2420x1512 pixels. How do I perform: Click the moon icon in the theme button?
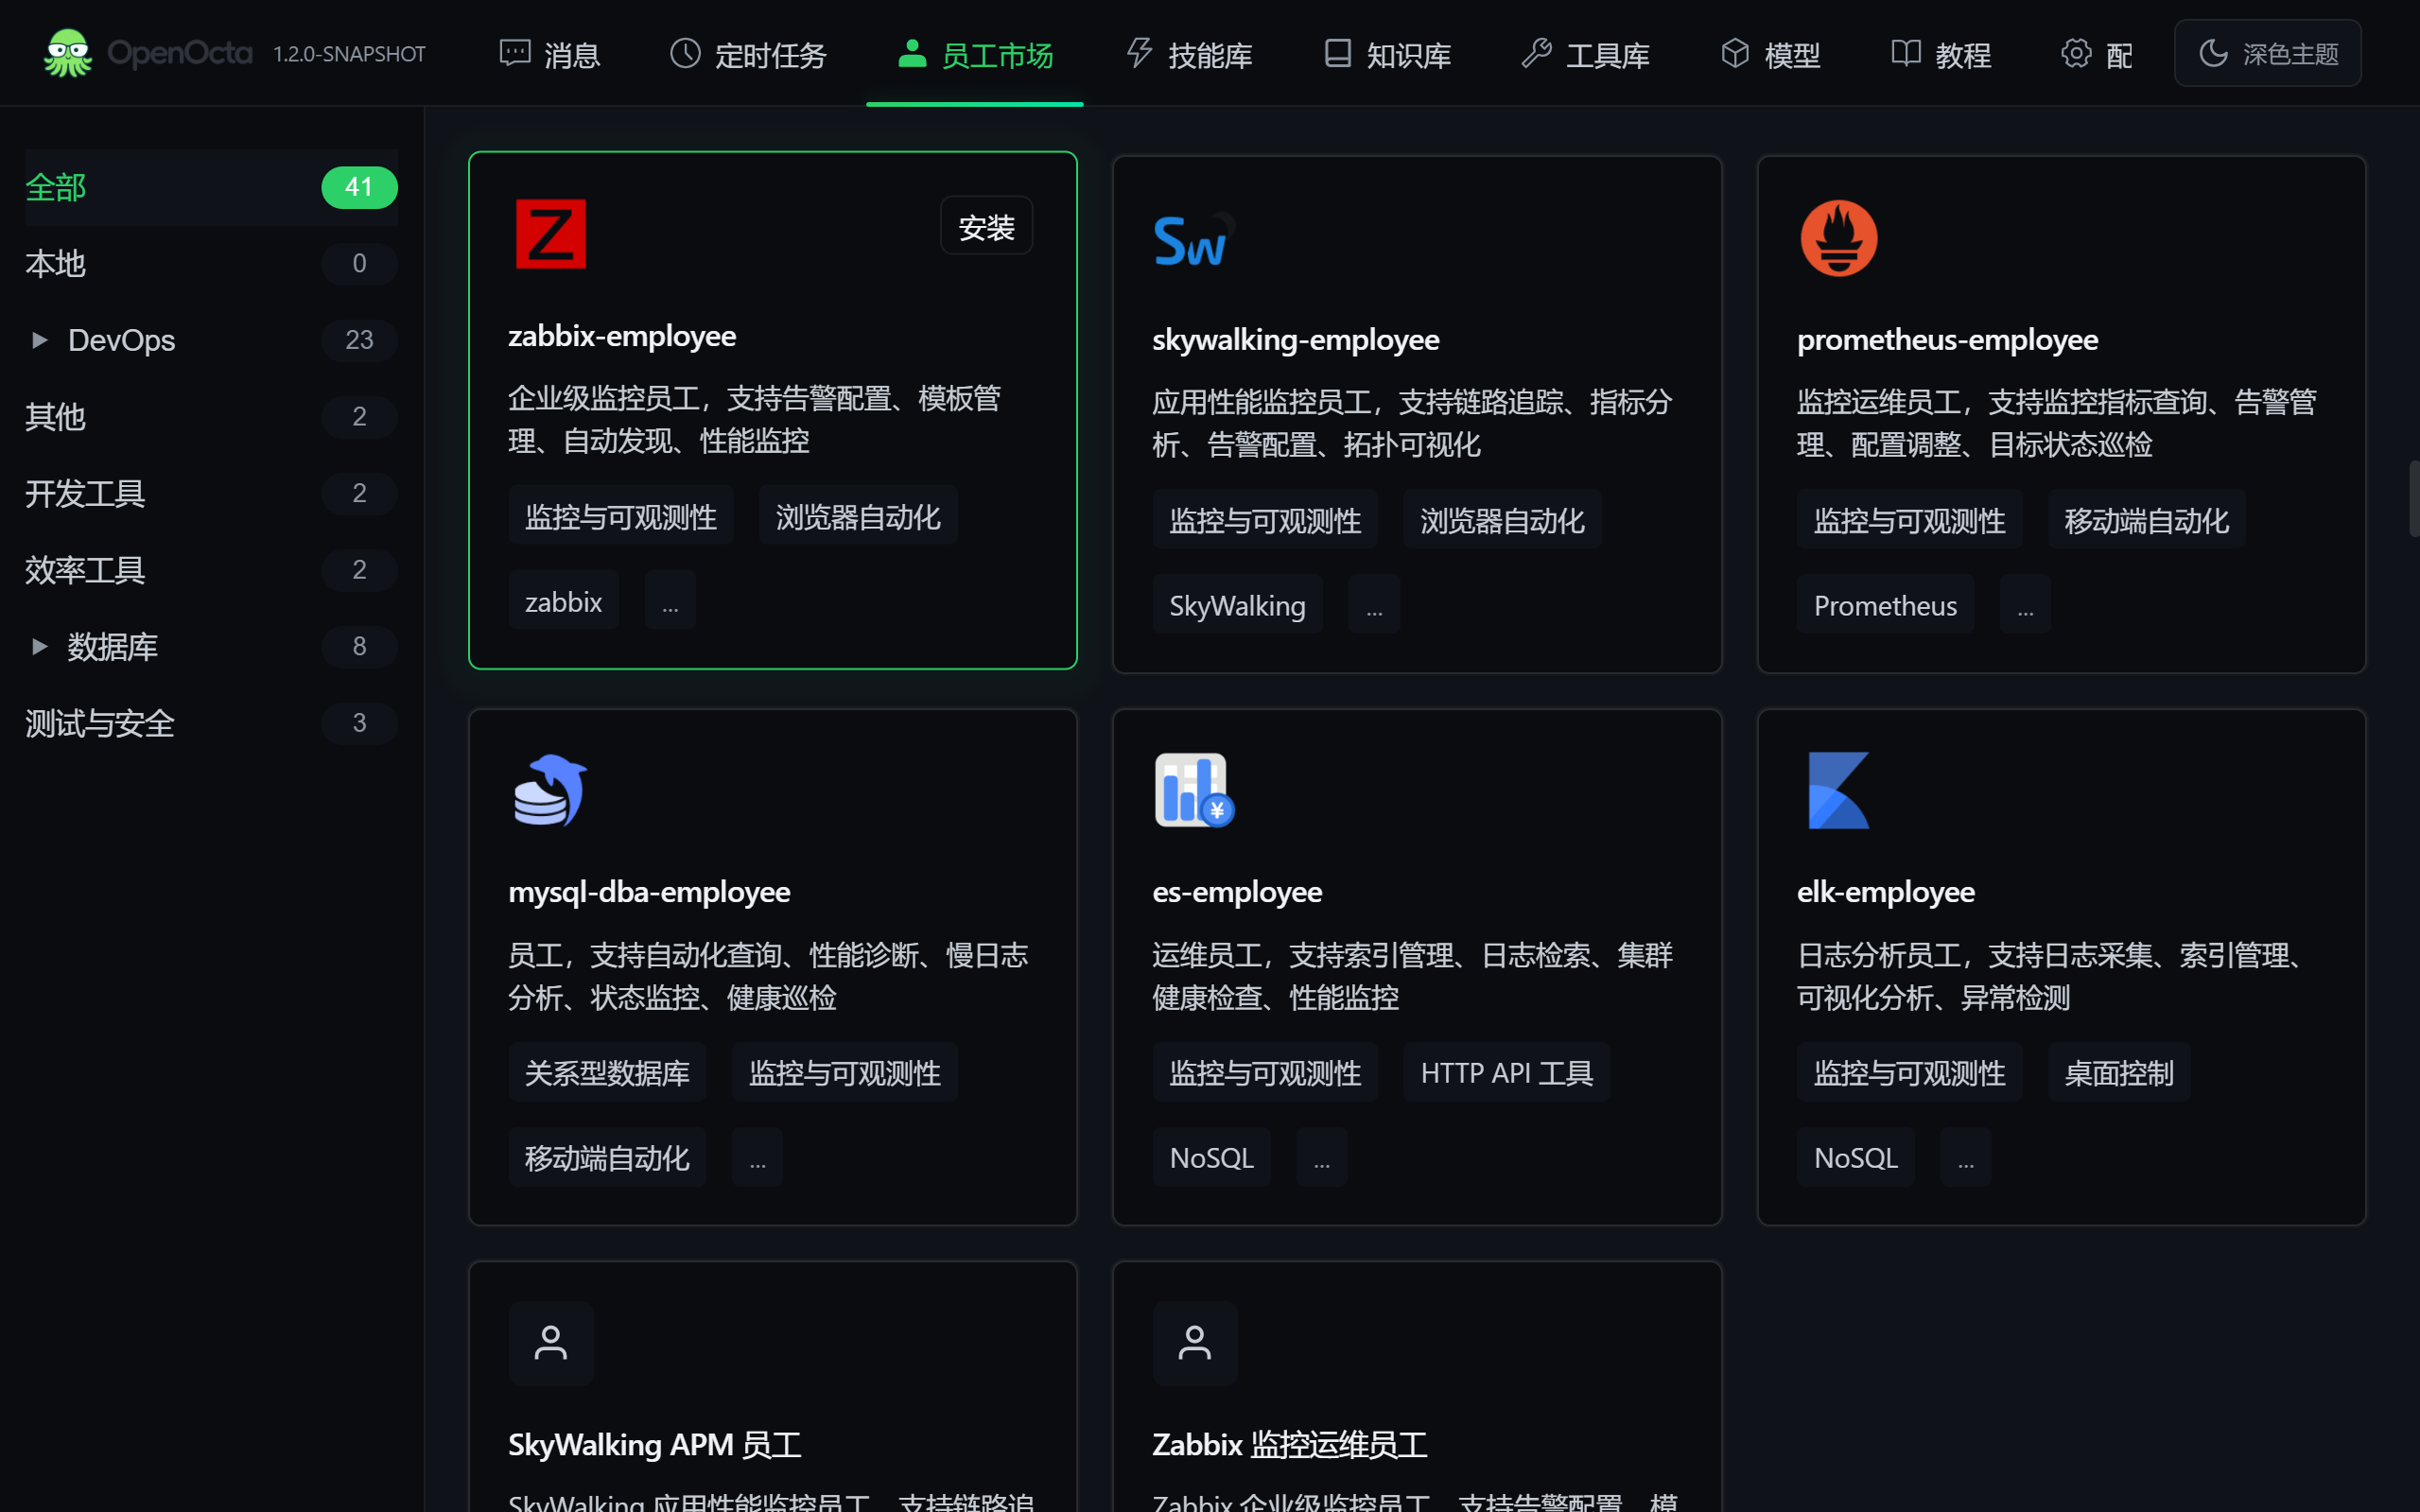point(2213,53)
